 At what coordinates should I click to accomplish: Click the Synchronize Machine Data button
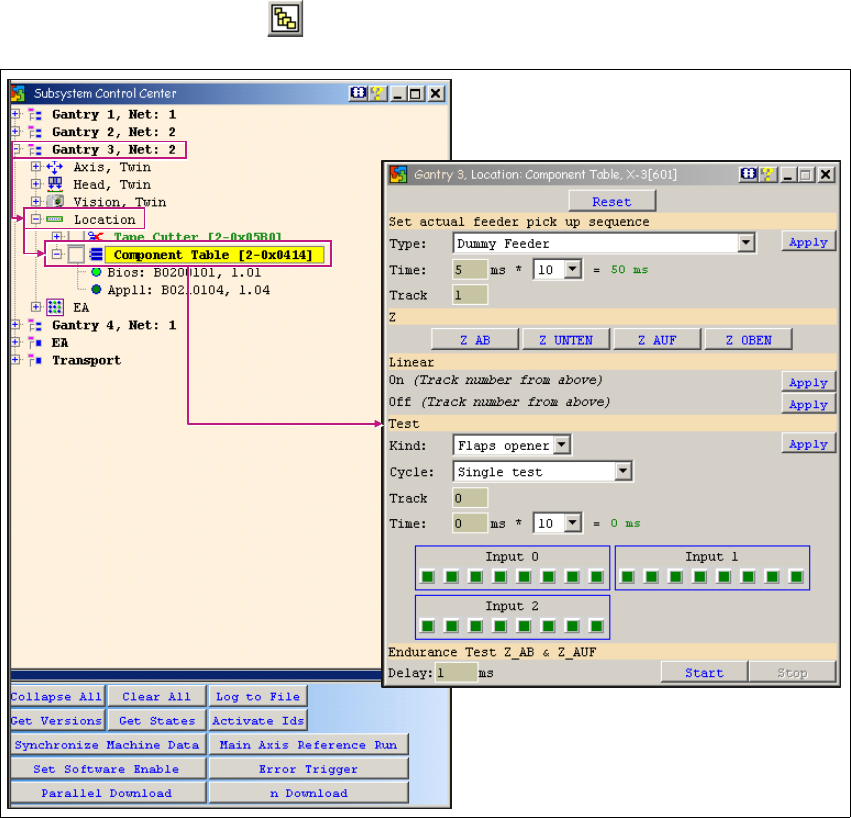[x=108, y=745]
